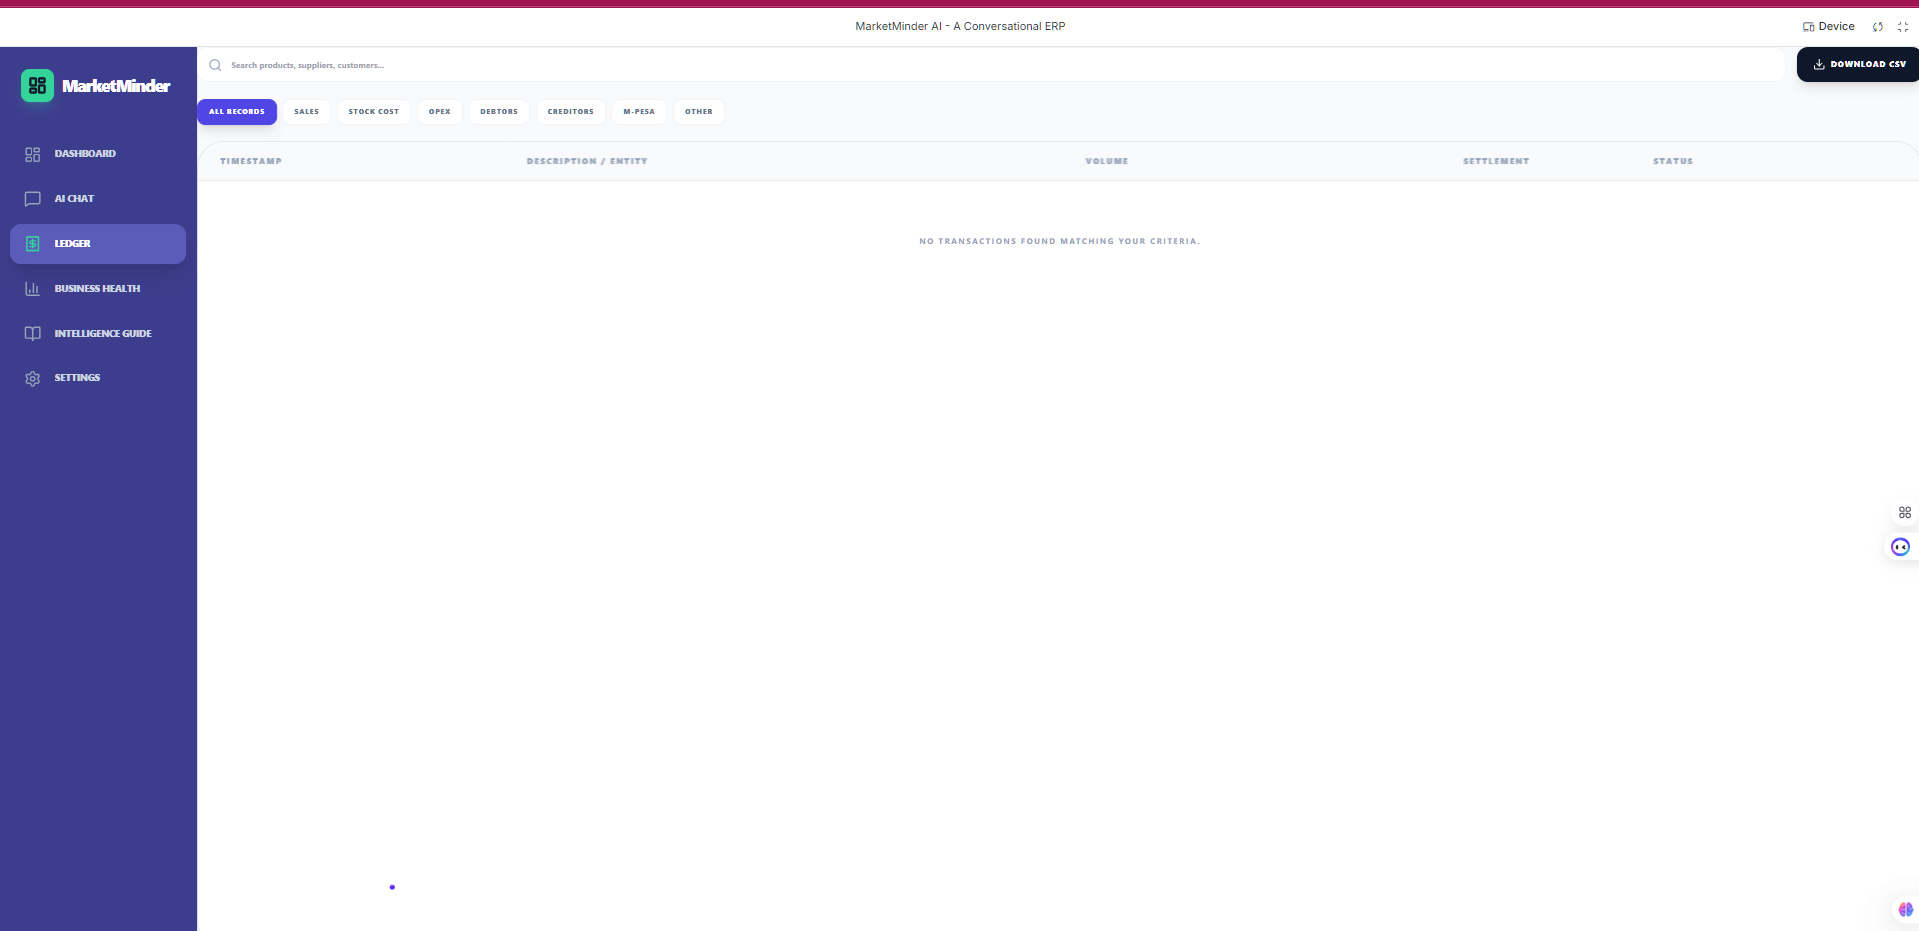Viewport: 1919px width, 931px height.
Task: Click the refresh icon in the top bar
Action: point(1878,27)
